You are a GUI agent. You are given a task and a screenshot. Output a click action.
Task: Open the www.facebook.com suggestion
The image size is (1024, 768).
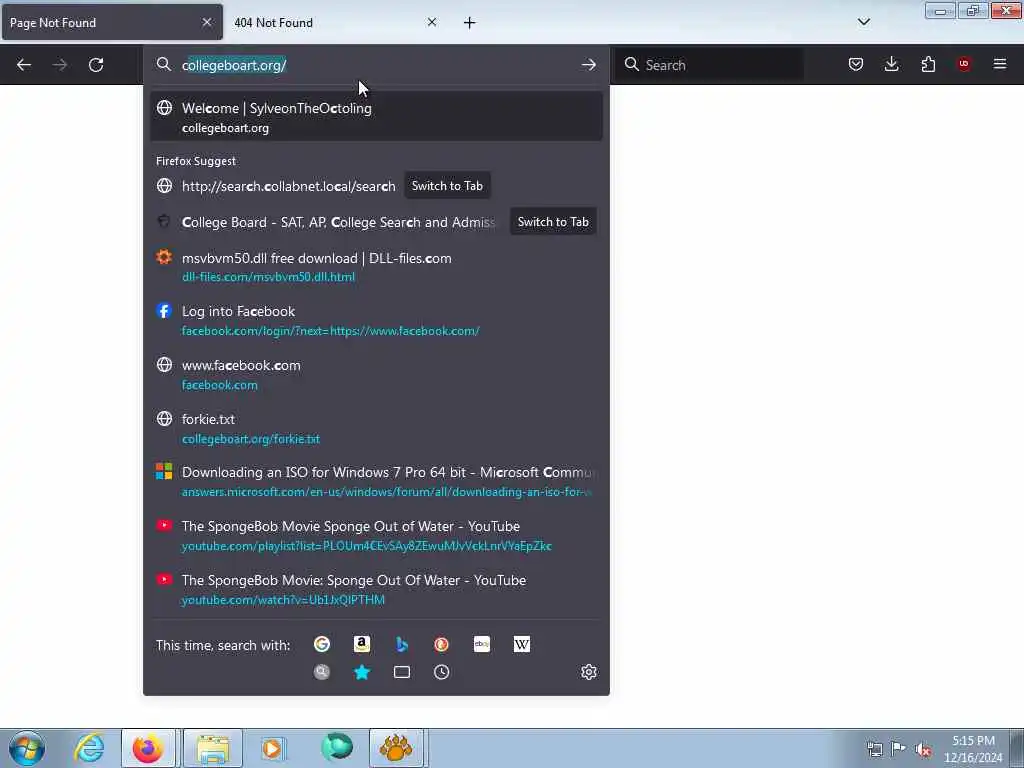click(x=376, y=374)
